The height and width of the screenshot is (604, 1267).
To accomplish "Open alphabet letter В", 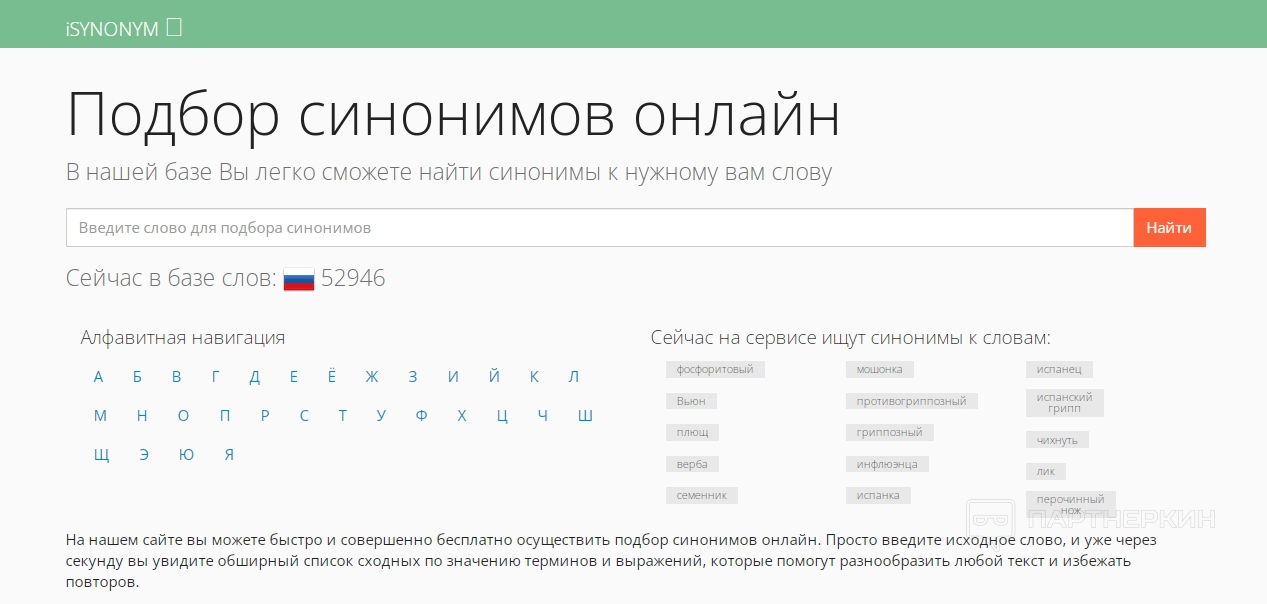I will (176, 377).
